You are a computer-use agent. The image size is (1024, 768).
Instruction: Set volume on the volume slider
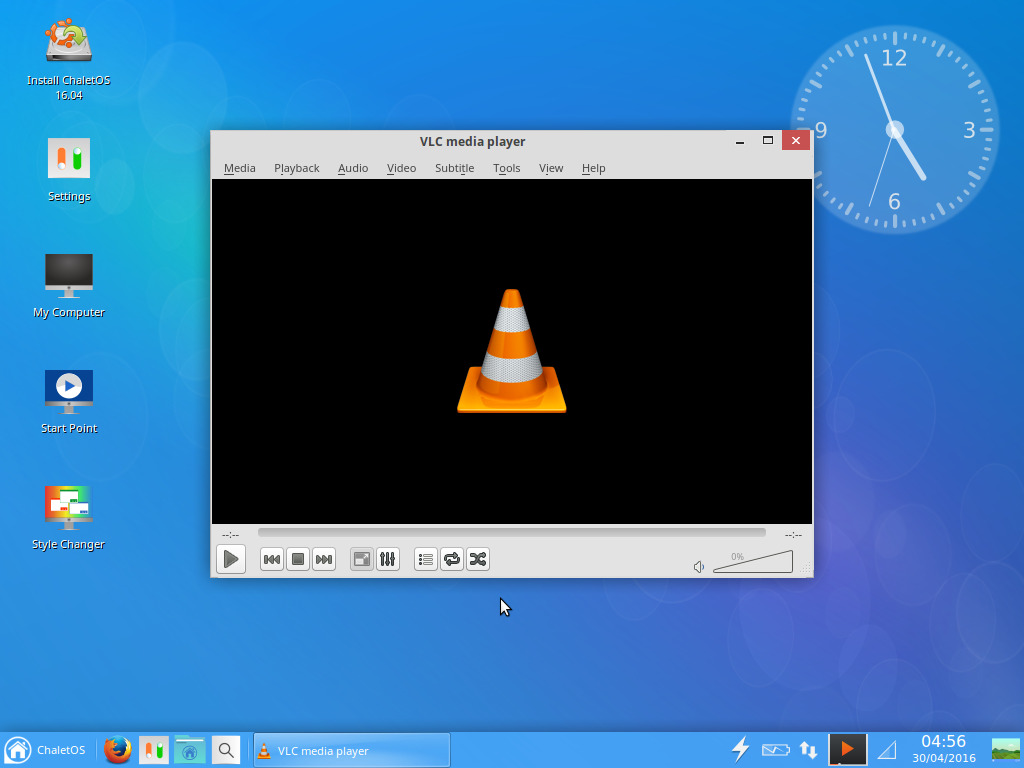(752, 563)
